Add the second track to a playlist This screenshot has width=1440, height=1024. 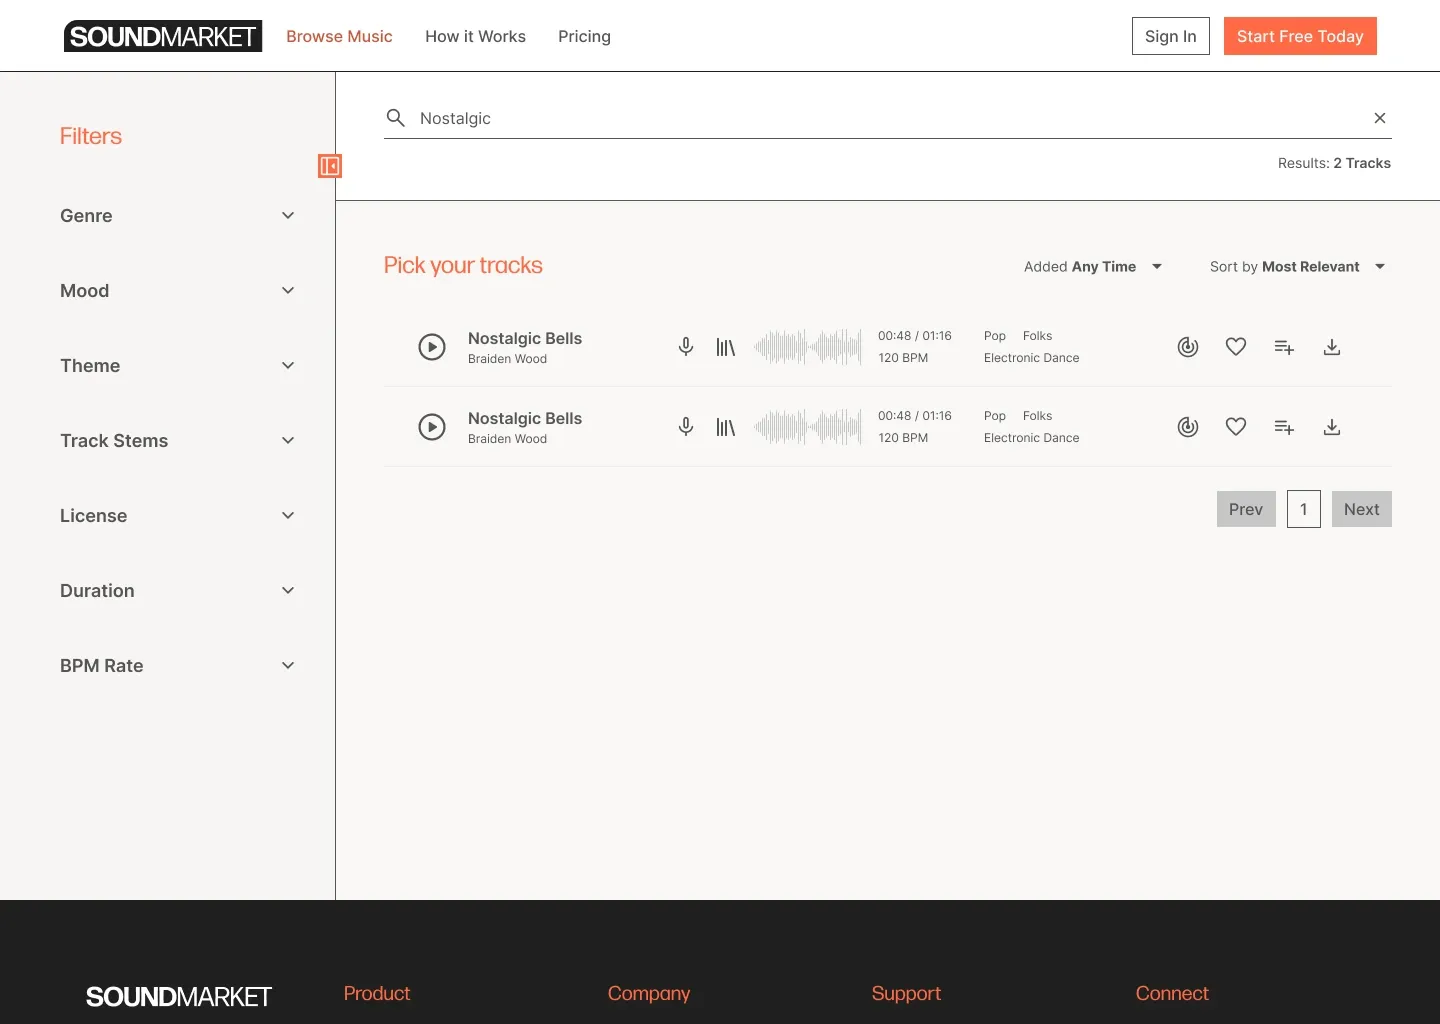(x=1284, y=427)
